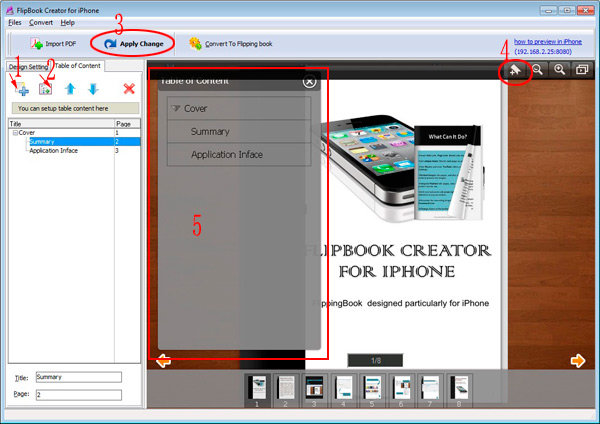Collapse the Cover tree node
Image resolution: width=600 pixels, height=424 pixels.
[x=14, y=132]
